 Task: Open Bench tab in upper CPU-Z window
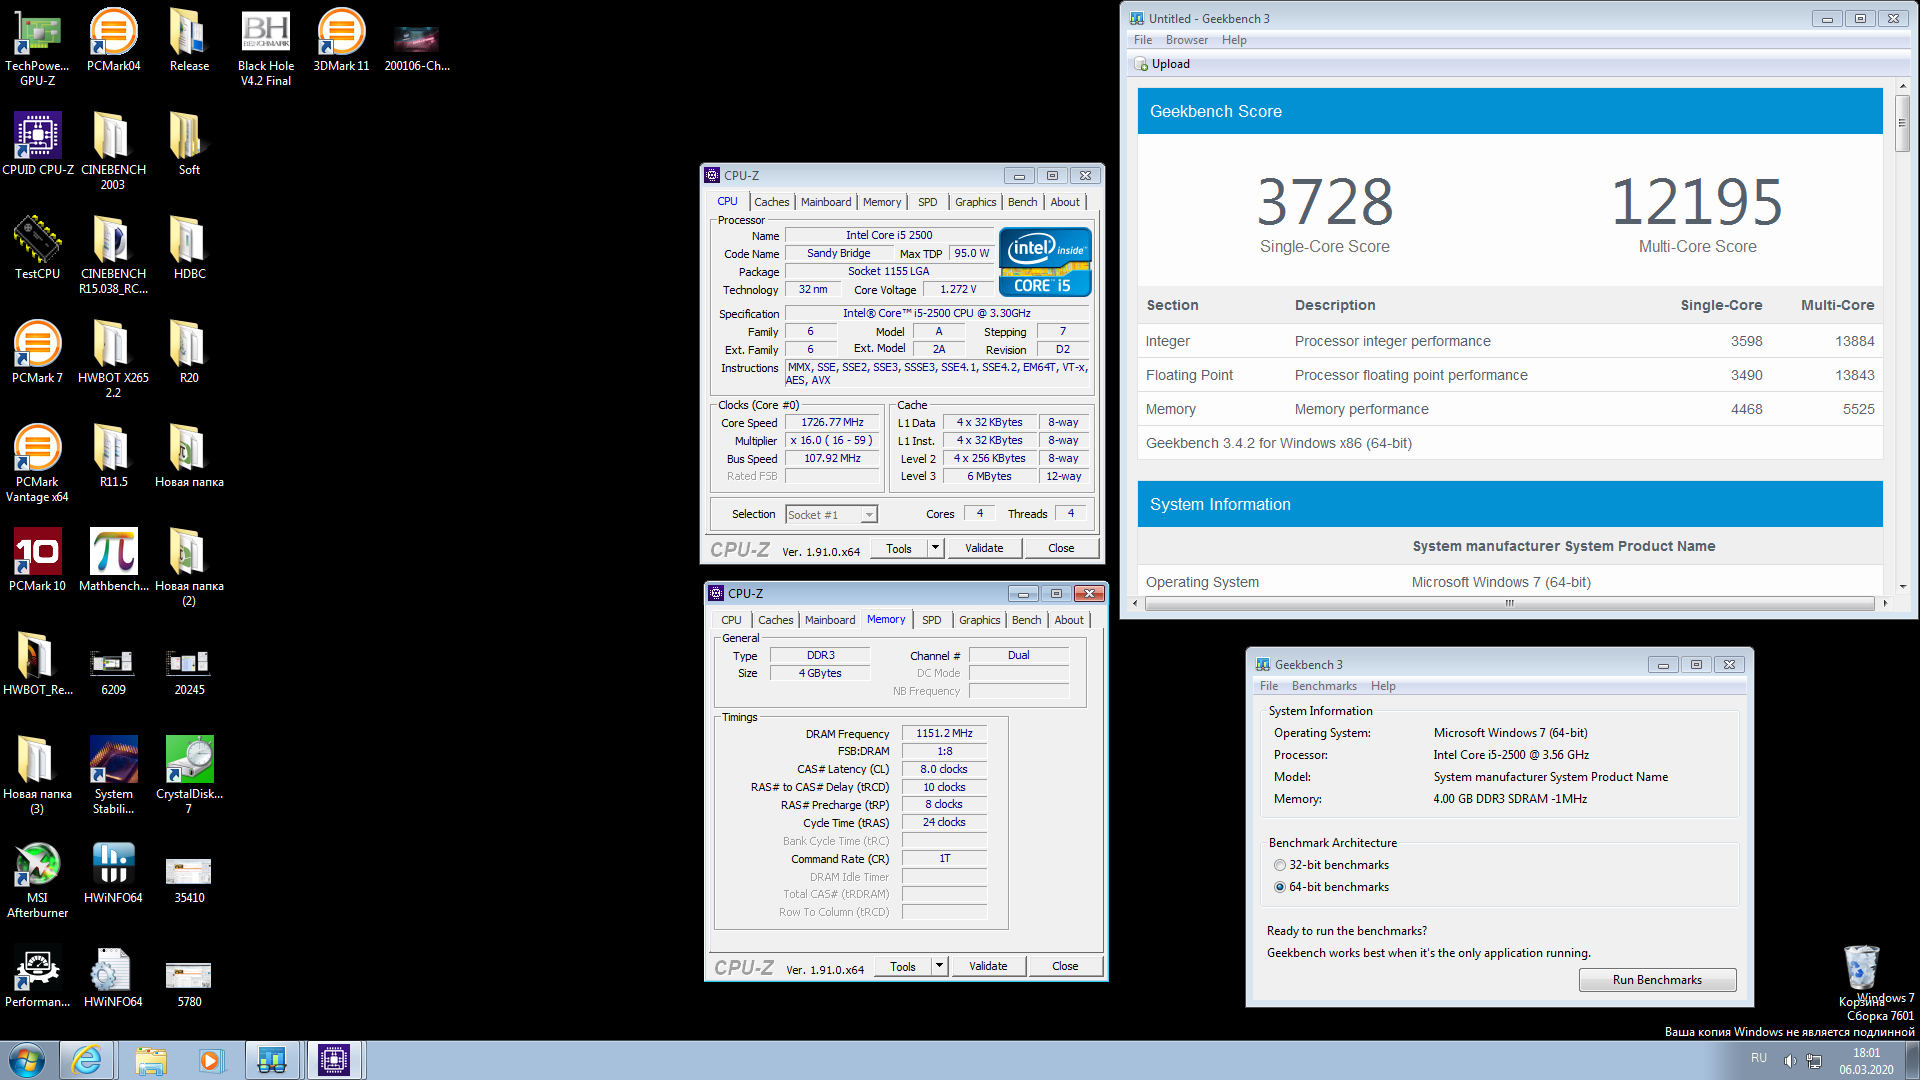click(1022, 202)
